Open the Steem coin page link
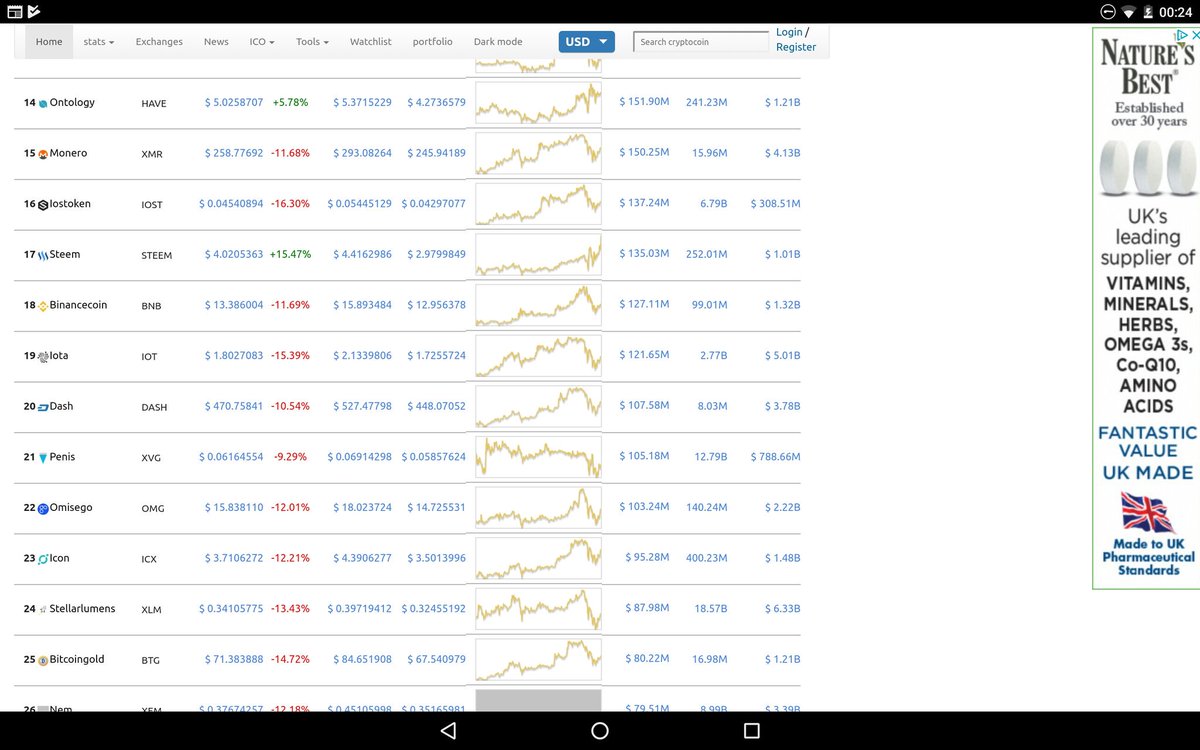The height and width of the screenshot is (750, 1200). tap(64, 254)
